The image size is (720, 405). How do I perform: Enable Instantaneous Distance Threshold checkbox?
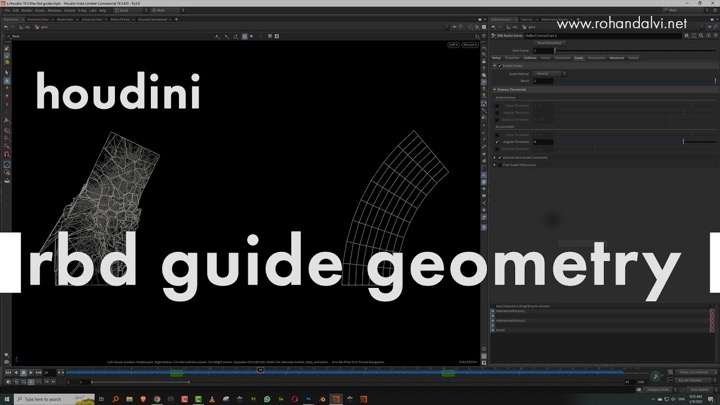[x=497, y=120]
